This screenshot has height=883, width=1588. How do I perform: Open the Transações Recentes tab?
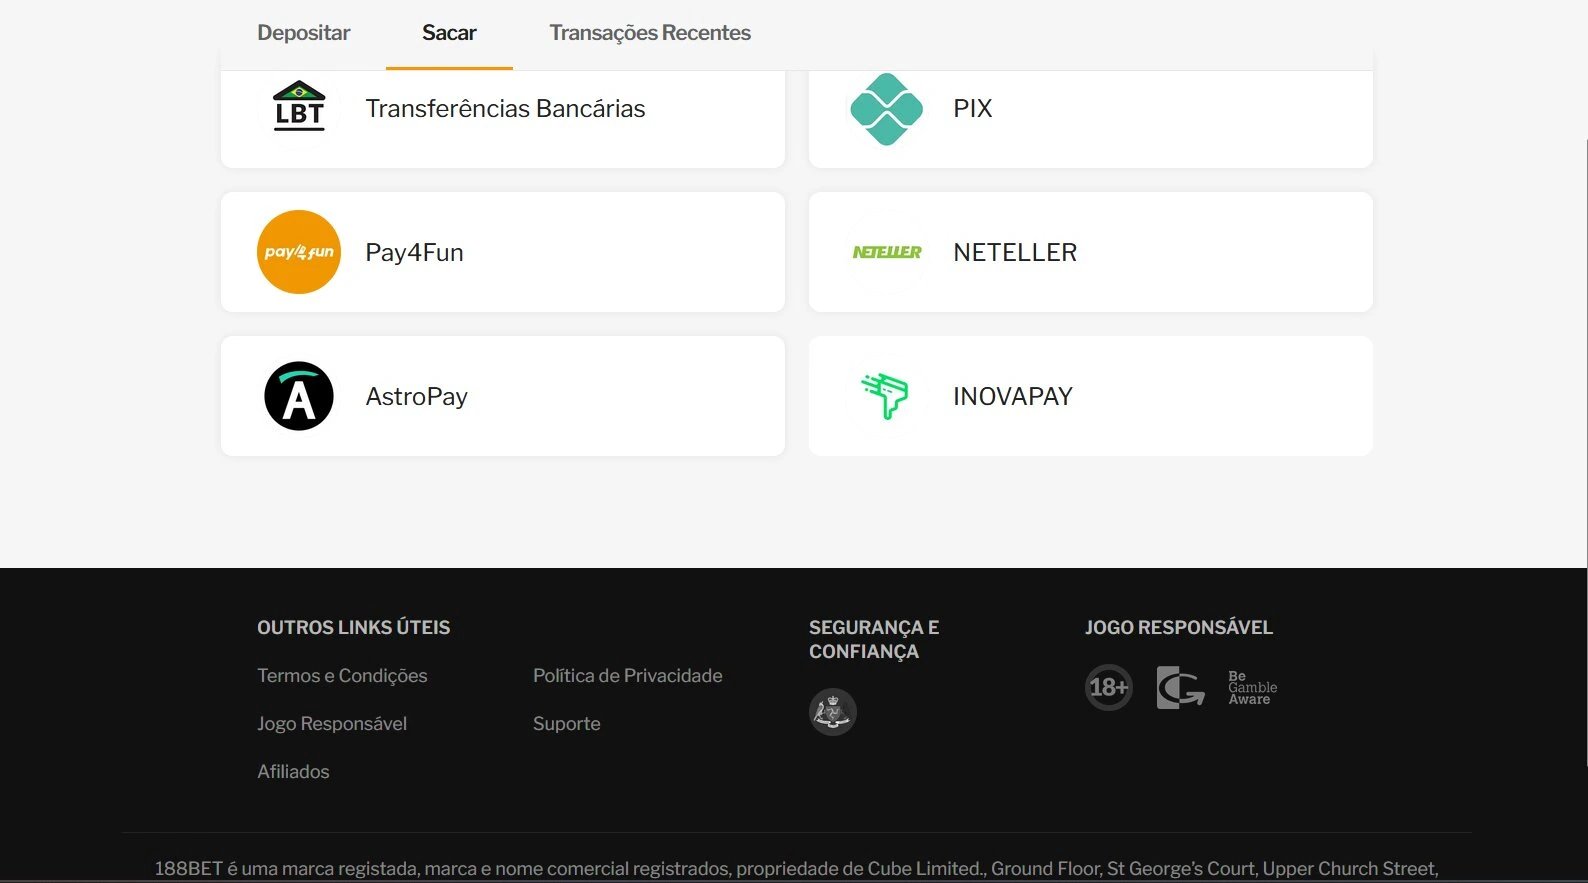[x=650, y=33]
